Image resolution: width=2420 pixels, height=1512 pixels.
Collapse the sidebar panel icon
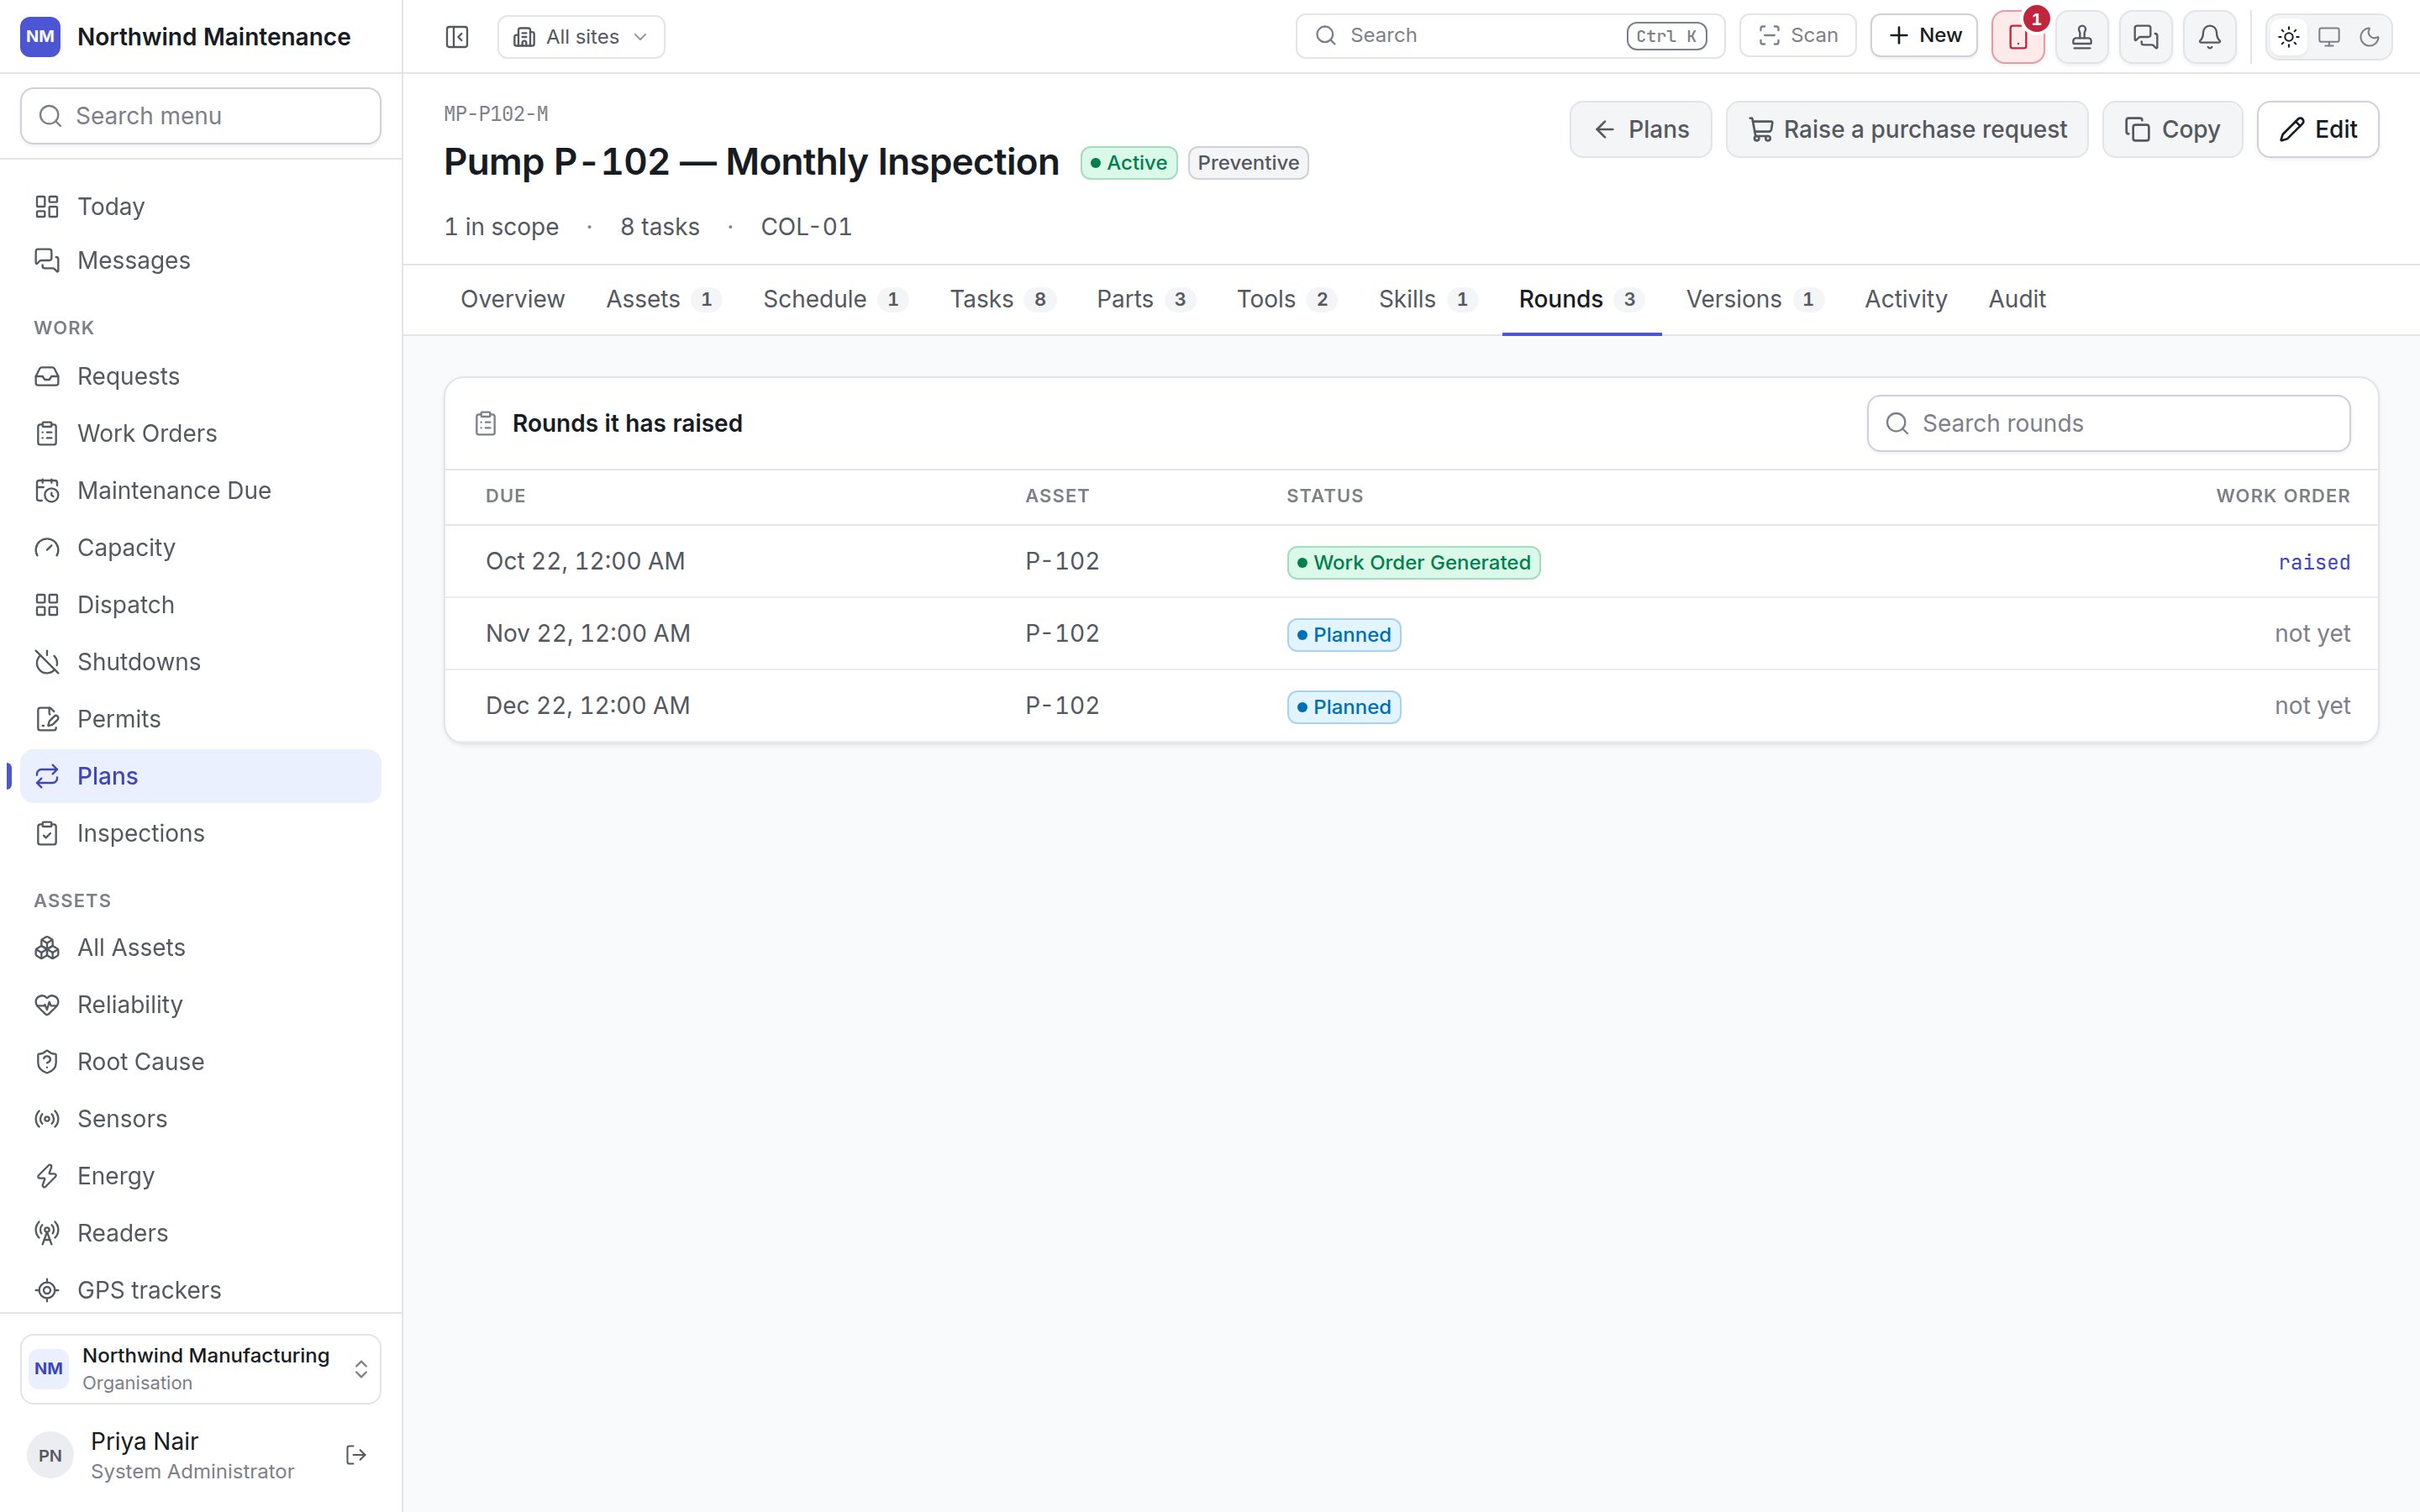pyautogui.click(x=457, y=37)
